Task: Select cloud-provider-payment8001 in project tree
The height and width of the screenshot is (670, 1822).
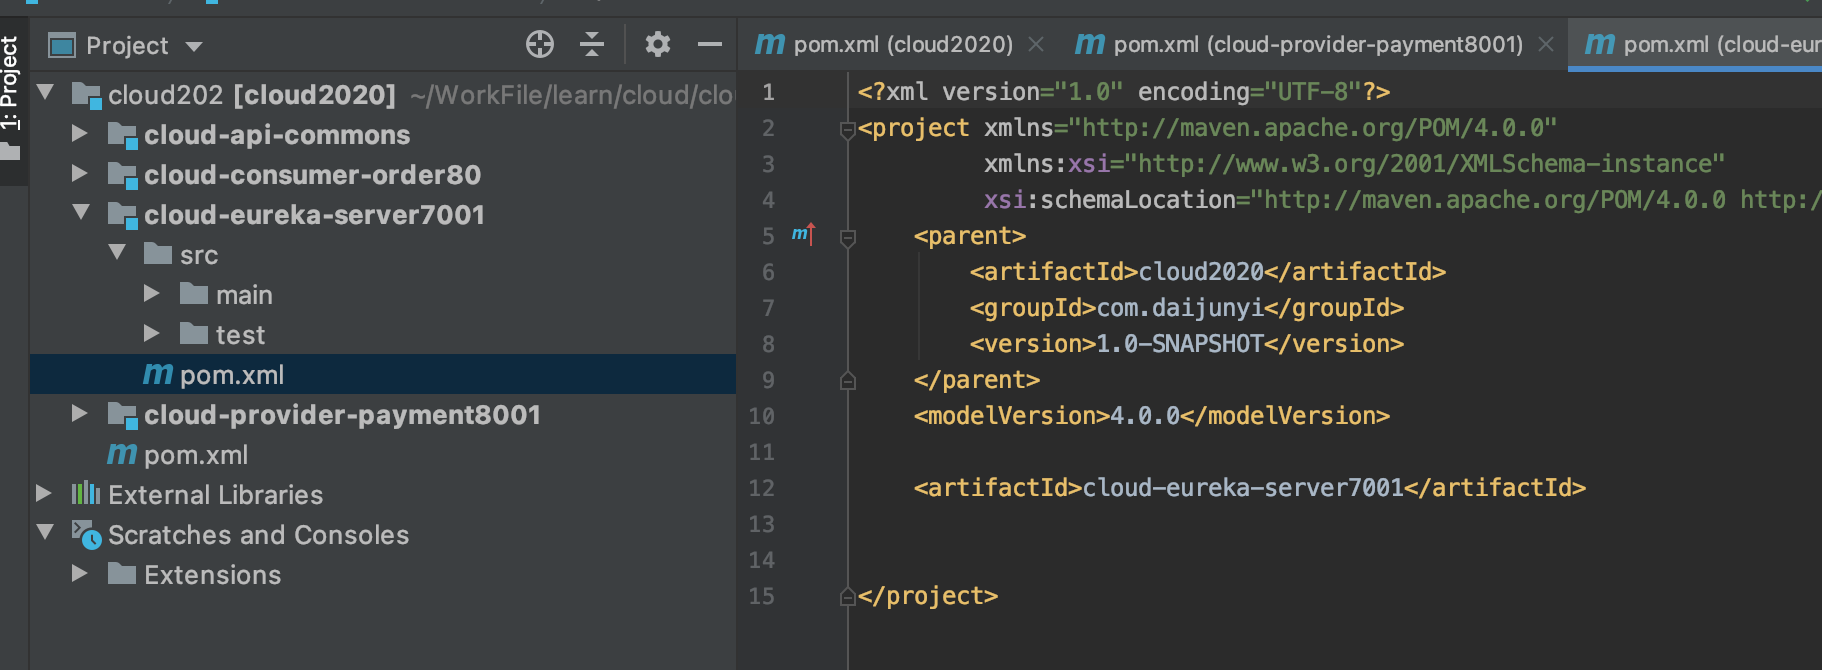Action: (x=342, y=415)
